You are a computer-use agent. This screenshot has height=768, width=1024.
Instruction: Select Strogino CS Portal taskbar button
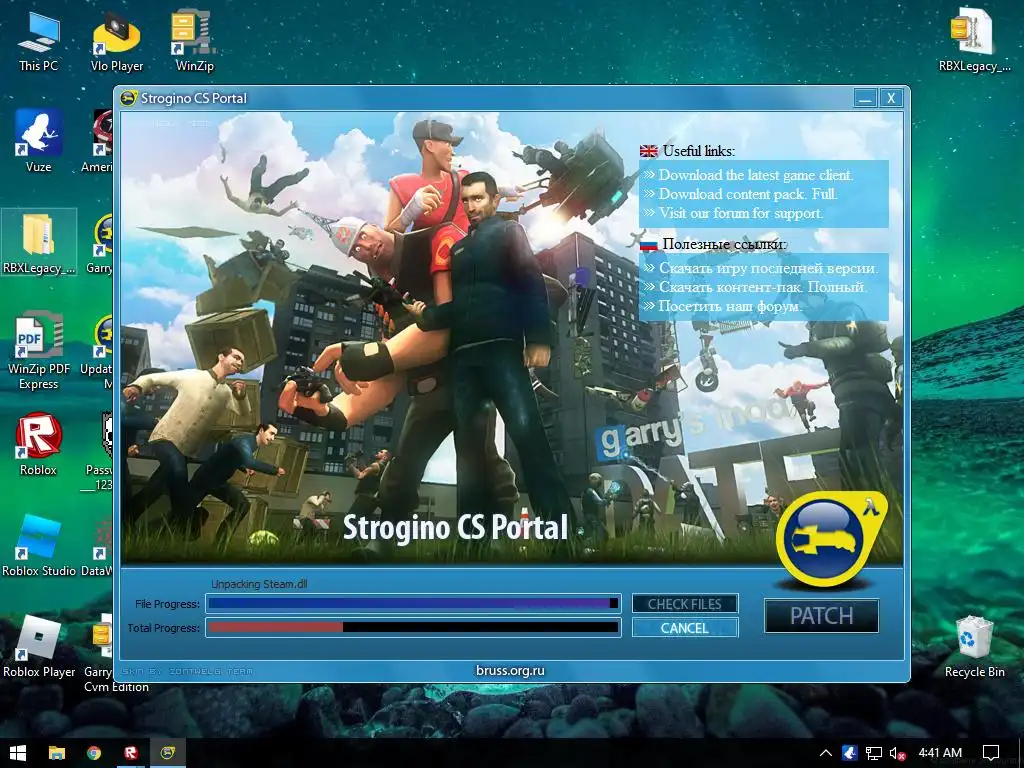coord(168,753)
